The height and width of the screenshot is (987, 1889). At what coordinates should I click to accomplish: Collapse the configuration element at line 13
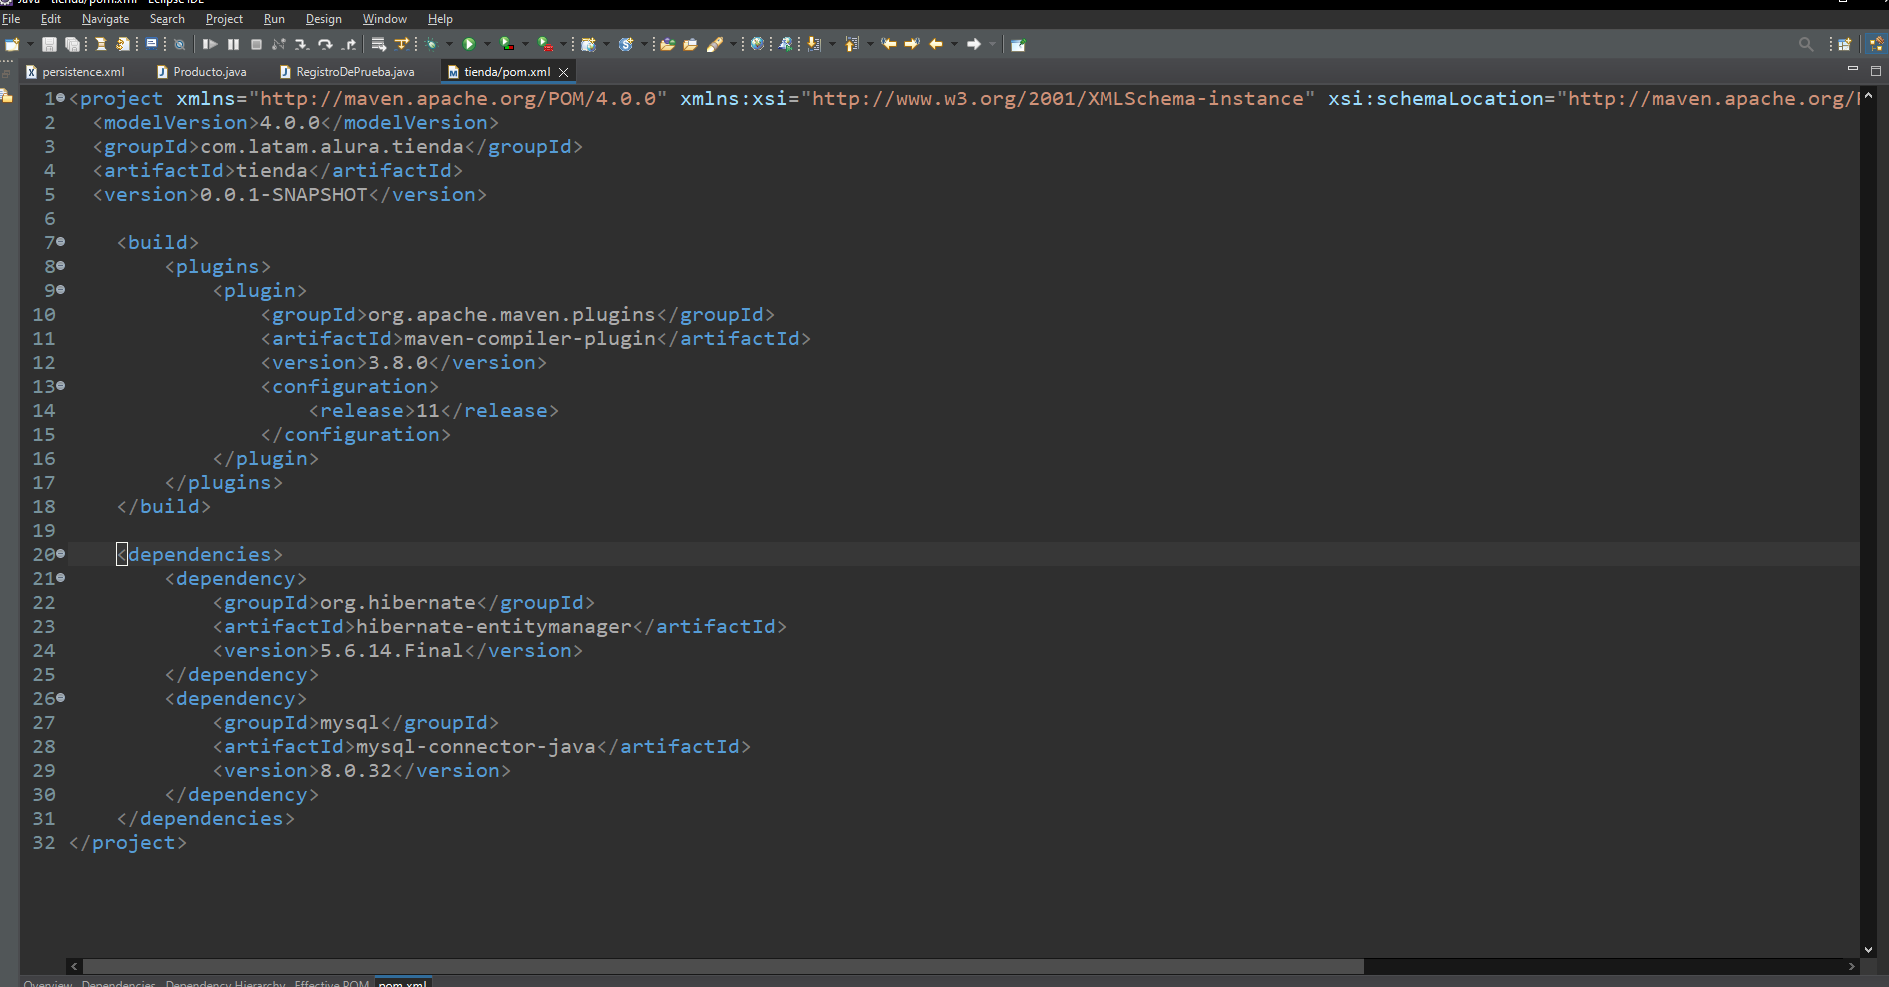pos(61,385)
